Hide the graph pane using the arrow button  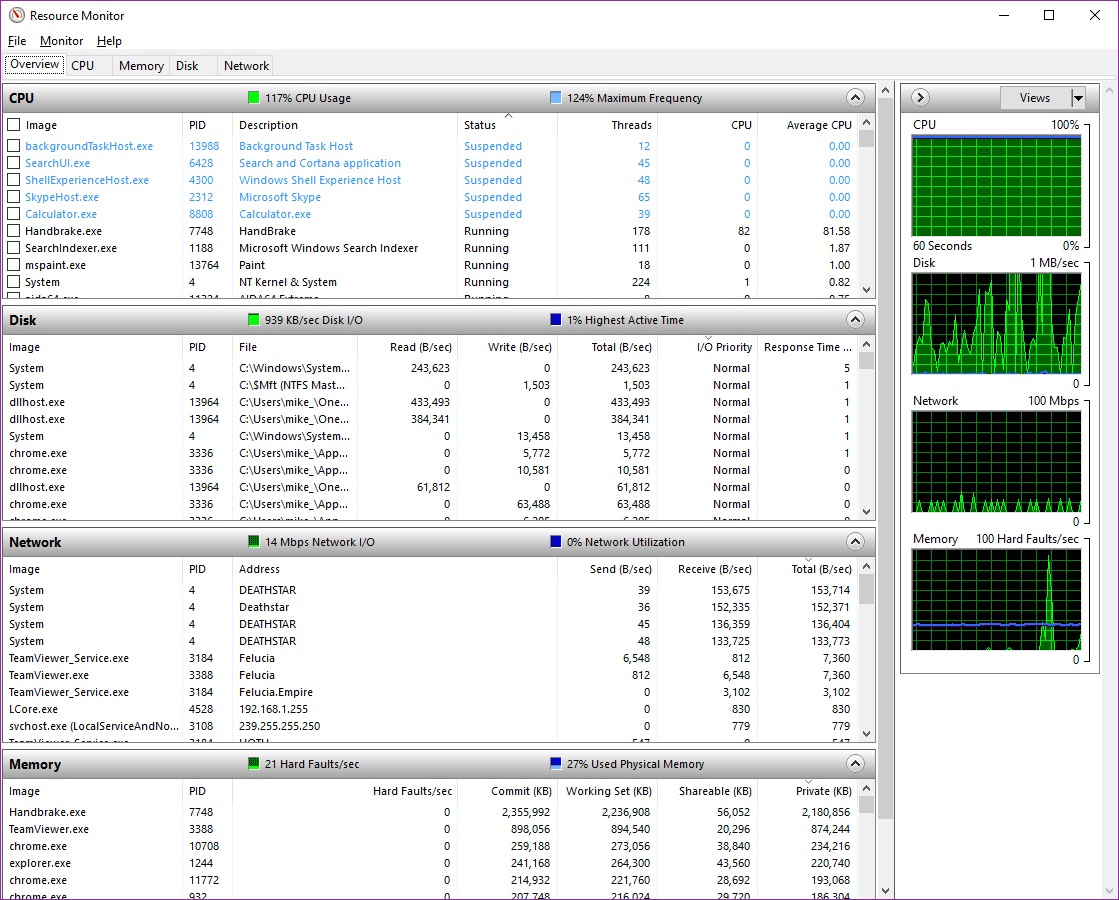[x=921, y=98]
